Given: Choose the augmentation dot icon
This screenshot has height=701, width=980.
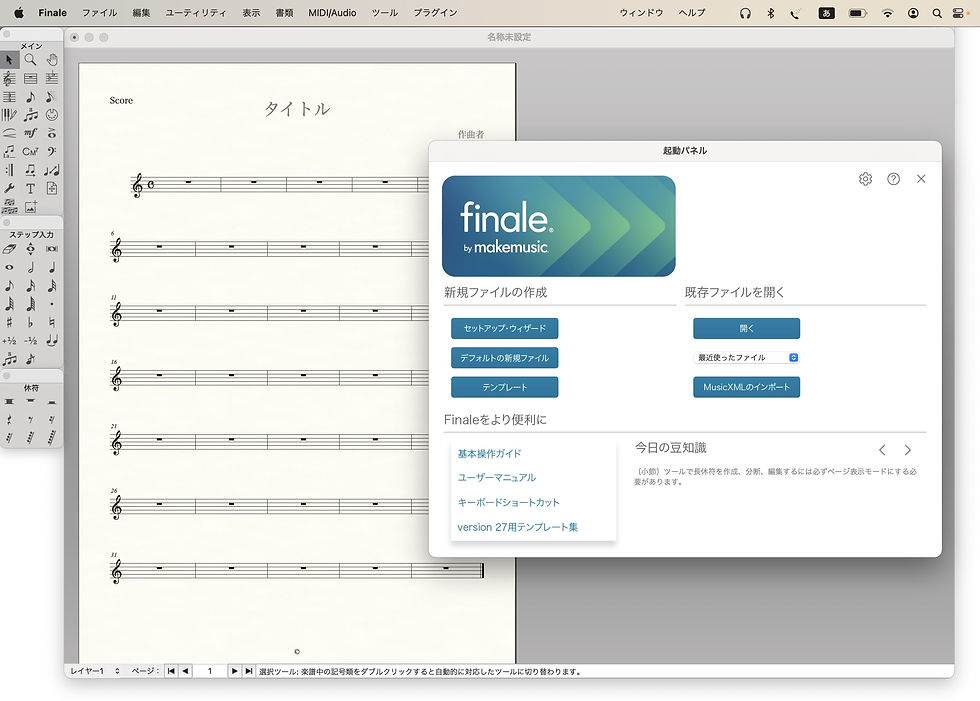Looking at the screenshot, I should 52,304.
